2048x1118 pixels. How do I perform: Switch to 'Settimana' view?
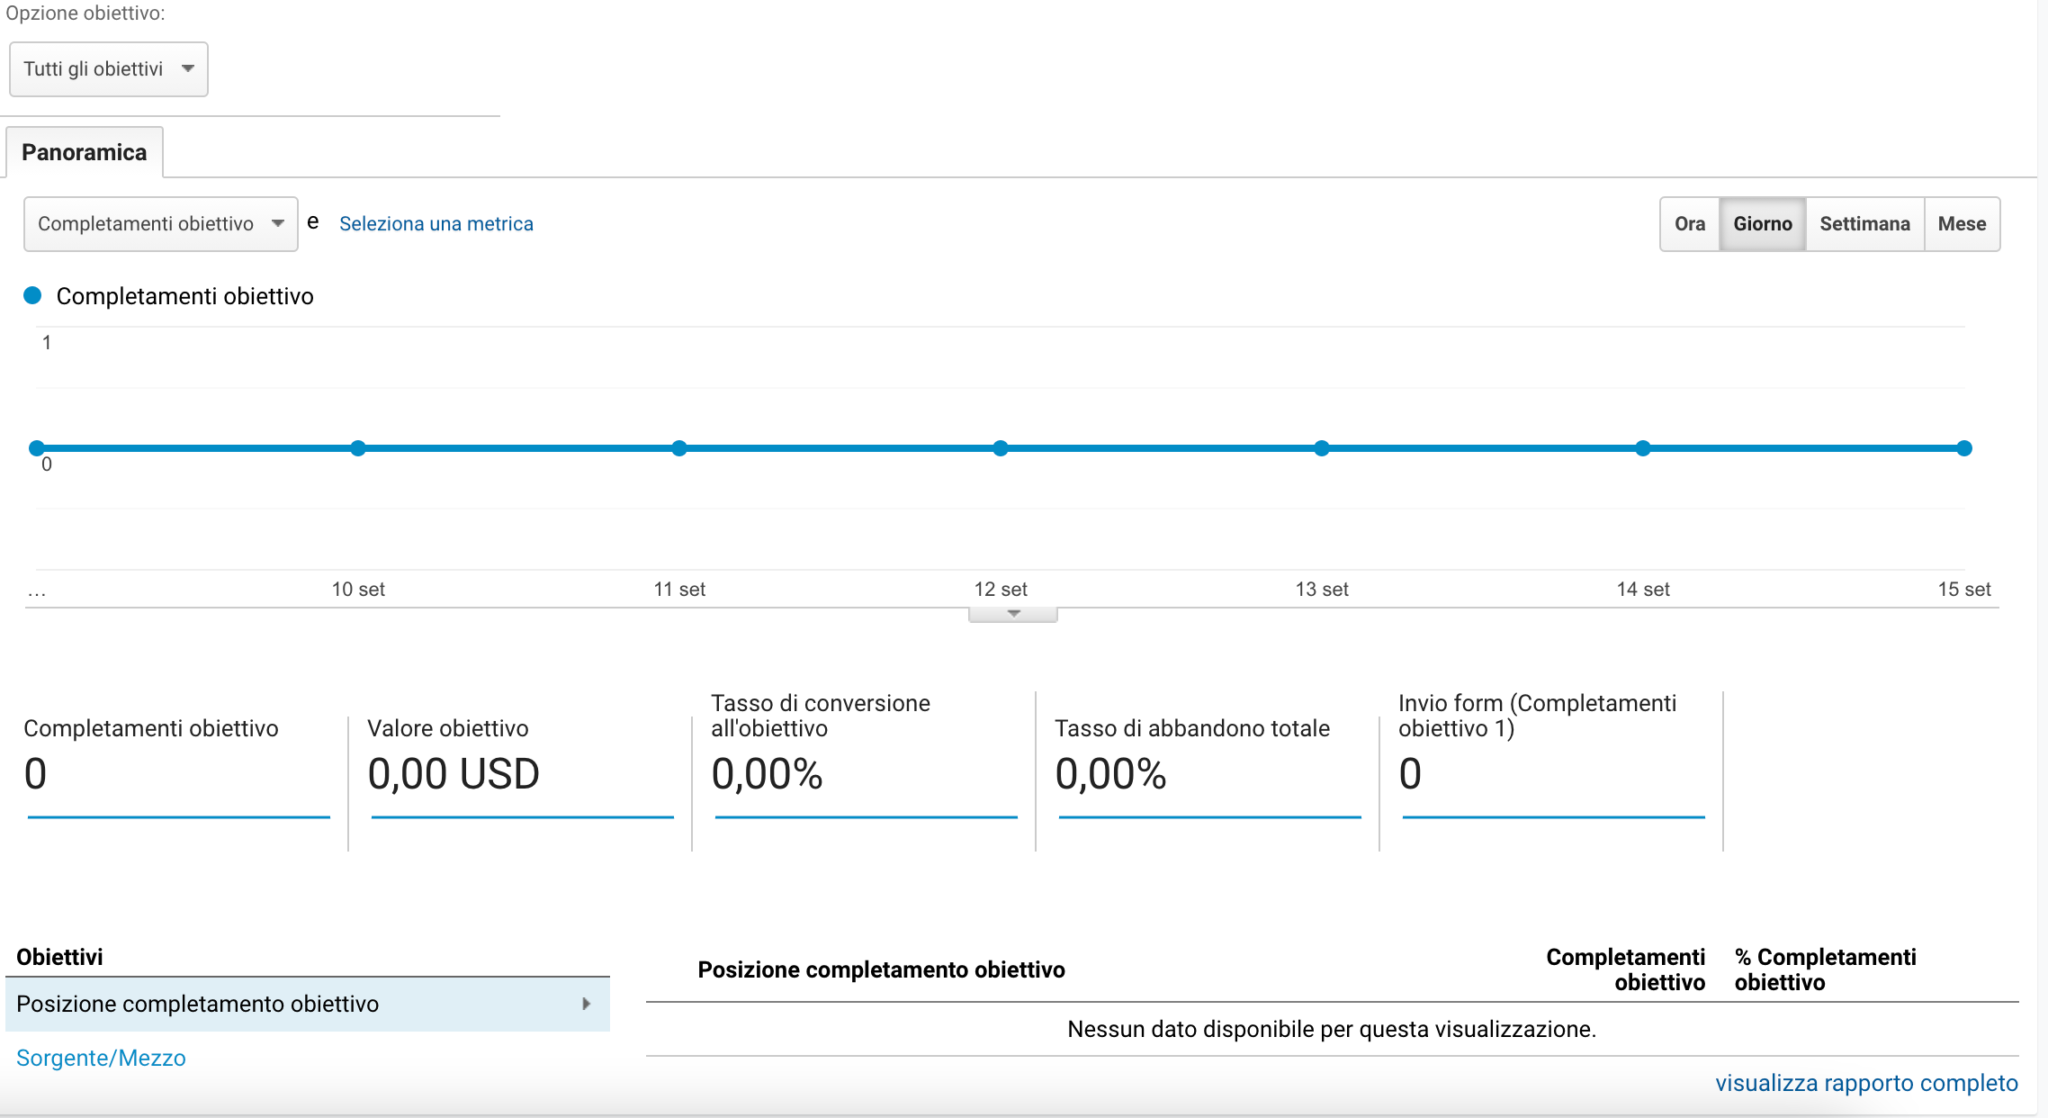1864,223
